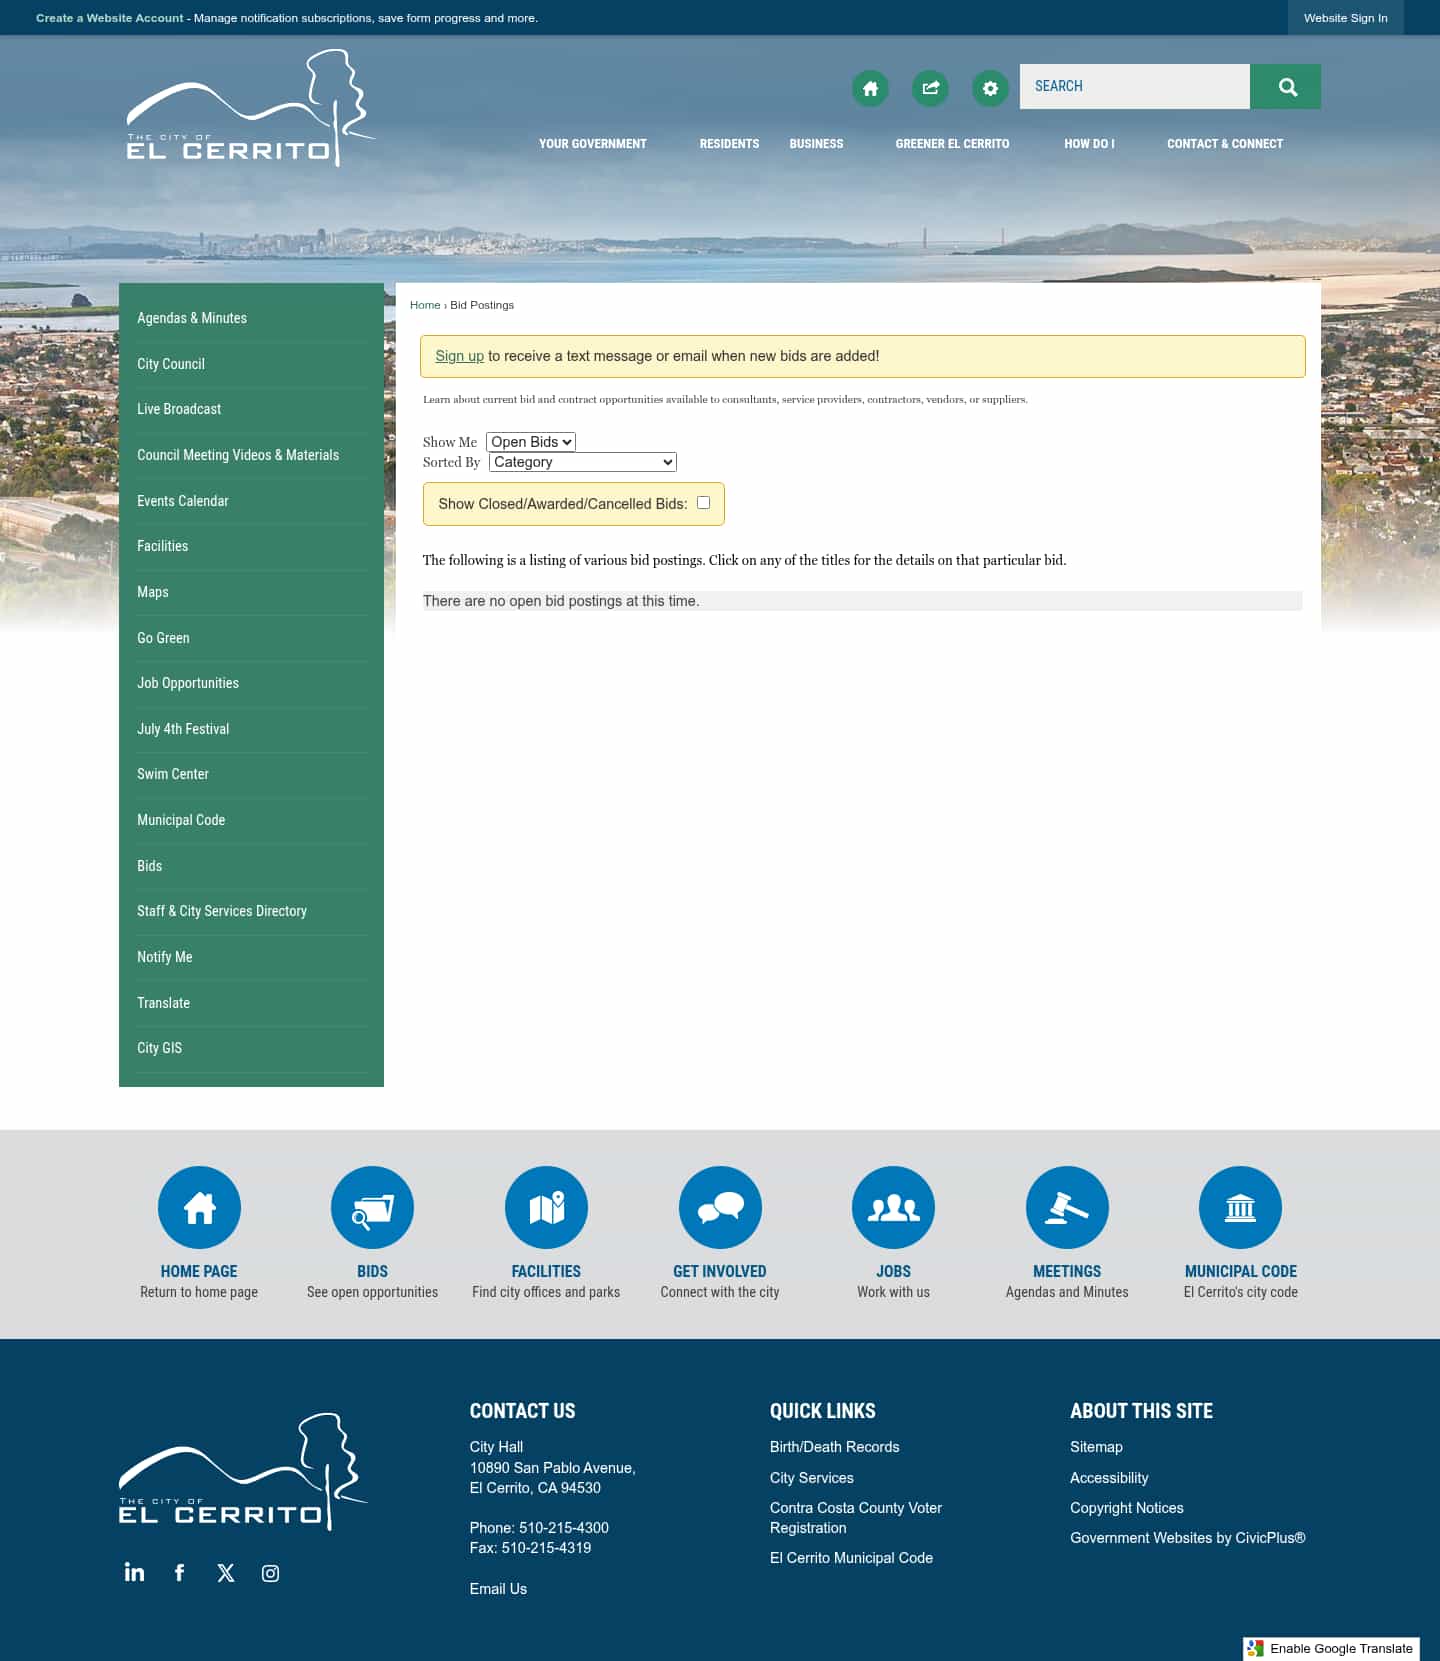Click the Sitemap footer link
Image resolution: width=1440 pixels, height=1661 pixels.
(x=1096, y=1447)
